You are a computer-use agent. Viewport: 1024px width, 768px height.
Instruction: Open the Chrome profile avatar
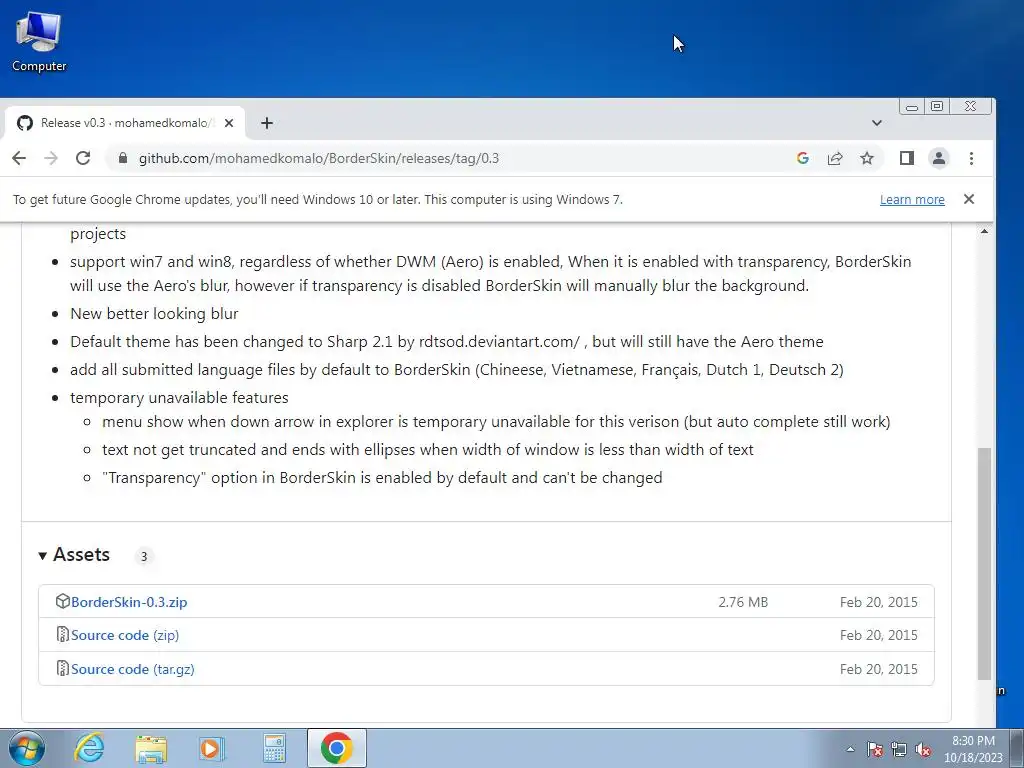tap(938, 158)
